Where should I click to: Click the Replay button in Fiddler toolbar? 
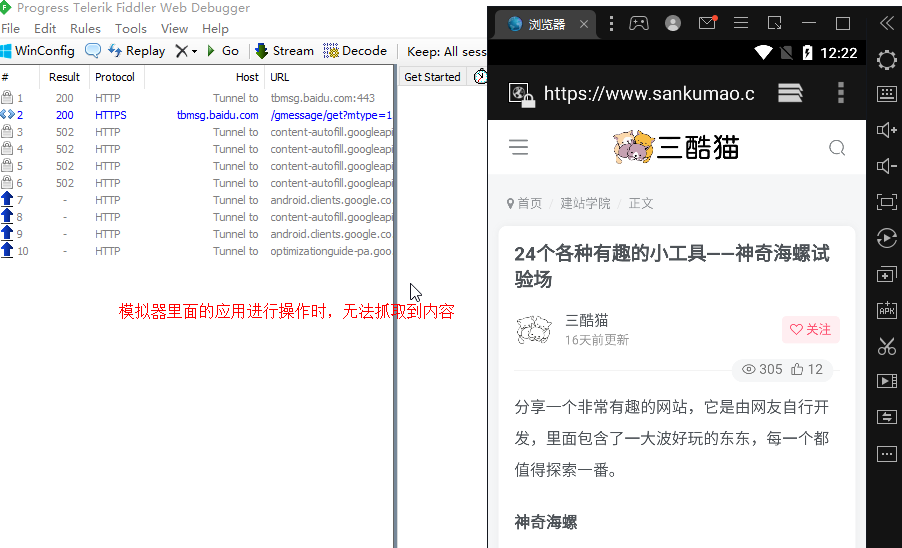pyautogui.click(x=137, y=51)
